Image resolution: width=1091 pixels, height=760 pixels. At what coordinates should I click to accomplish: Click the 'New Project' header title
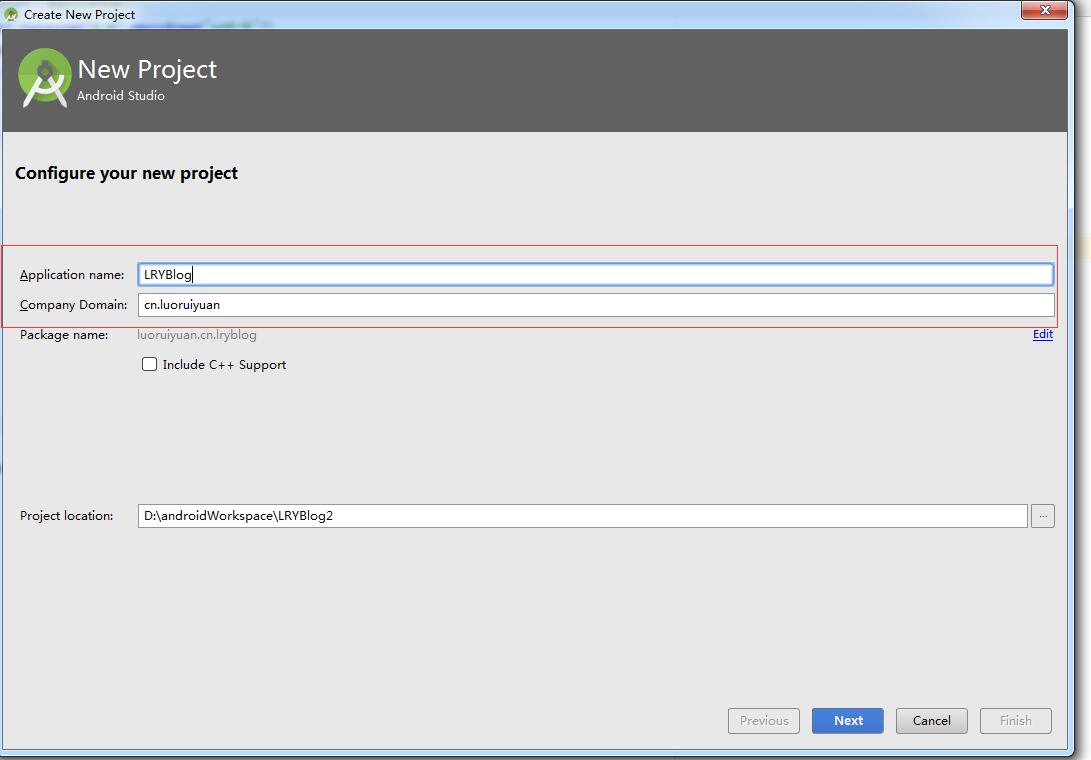pos(148,70)
